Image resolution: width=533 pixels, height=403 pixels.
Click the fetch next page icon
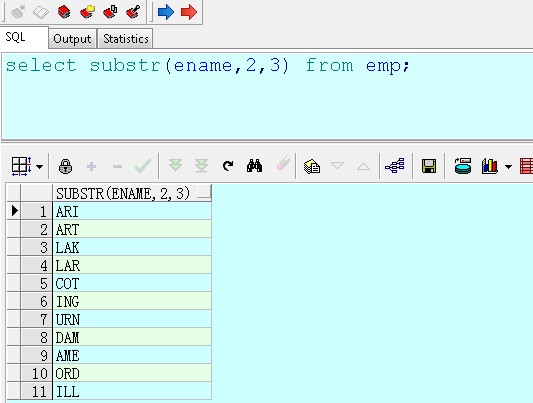(x=175, y=166)
